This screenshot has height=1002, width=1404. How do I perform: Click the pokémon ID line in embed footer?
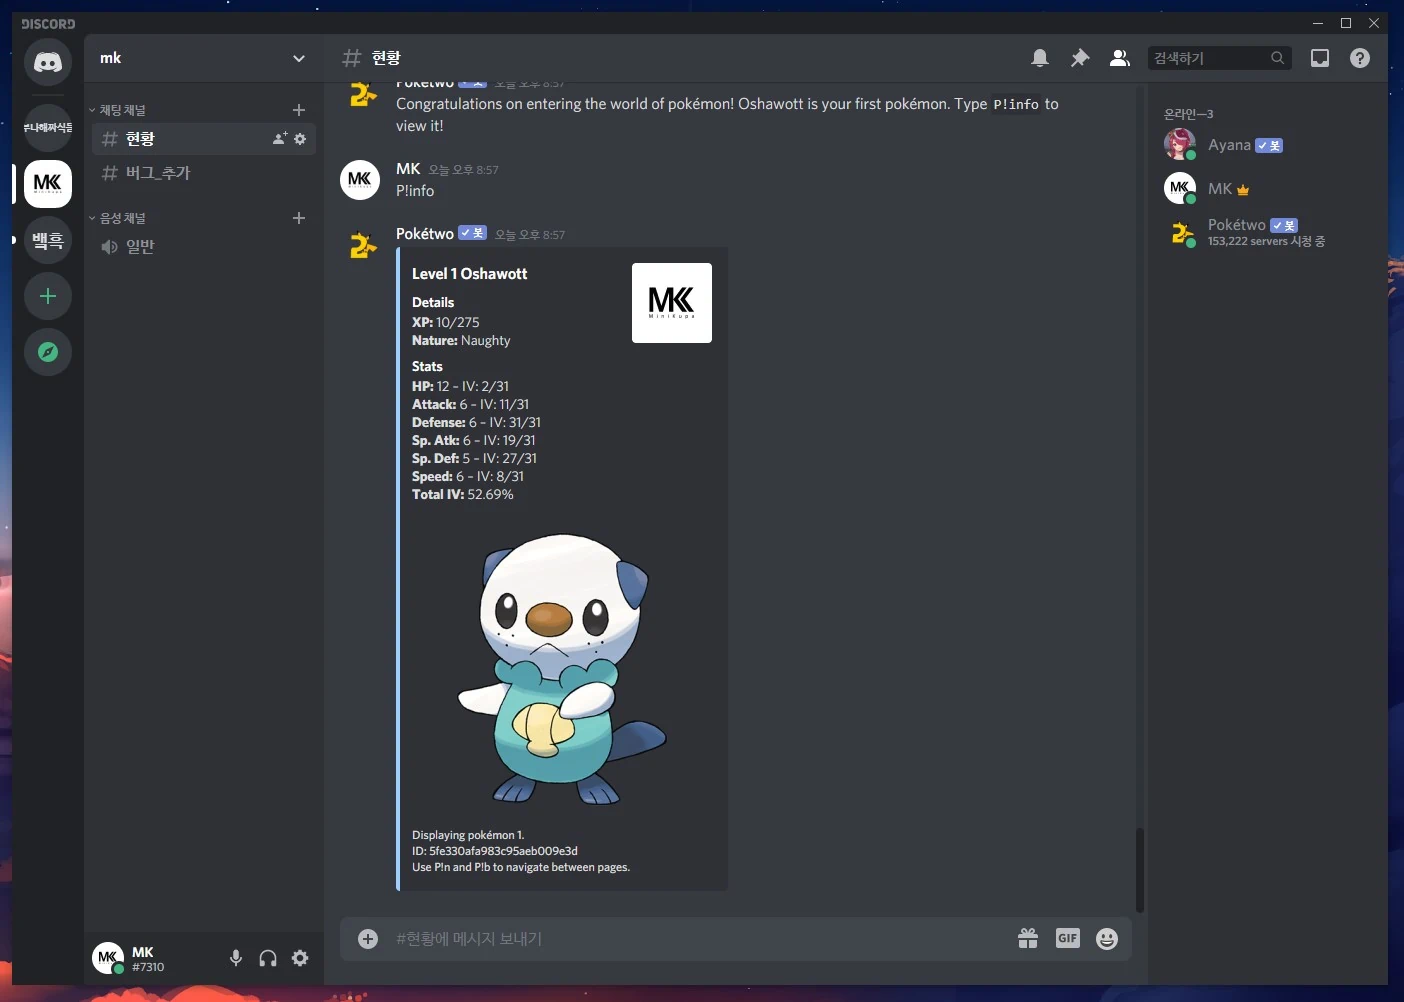coord(495,851)
